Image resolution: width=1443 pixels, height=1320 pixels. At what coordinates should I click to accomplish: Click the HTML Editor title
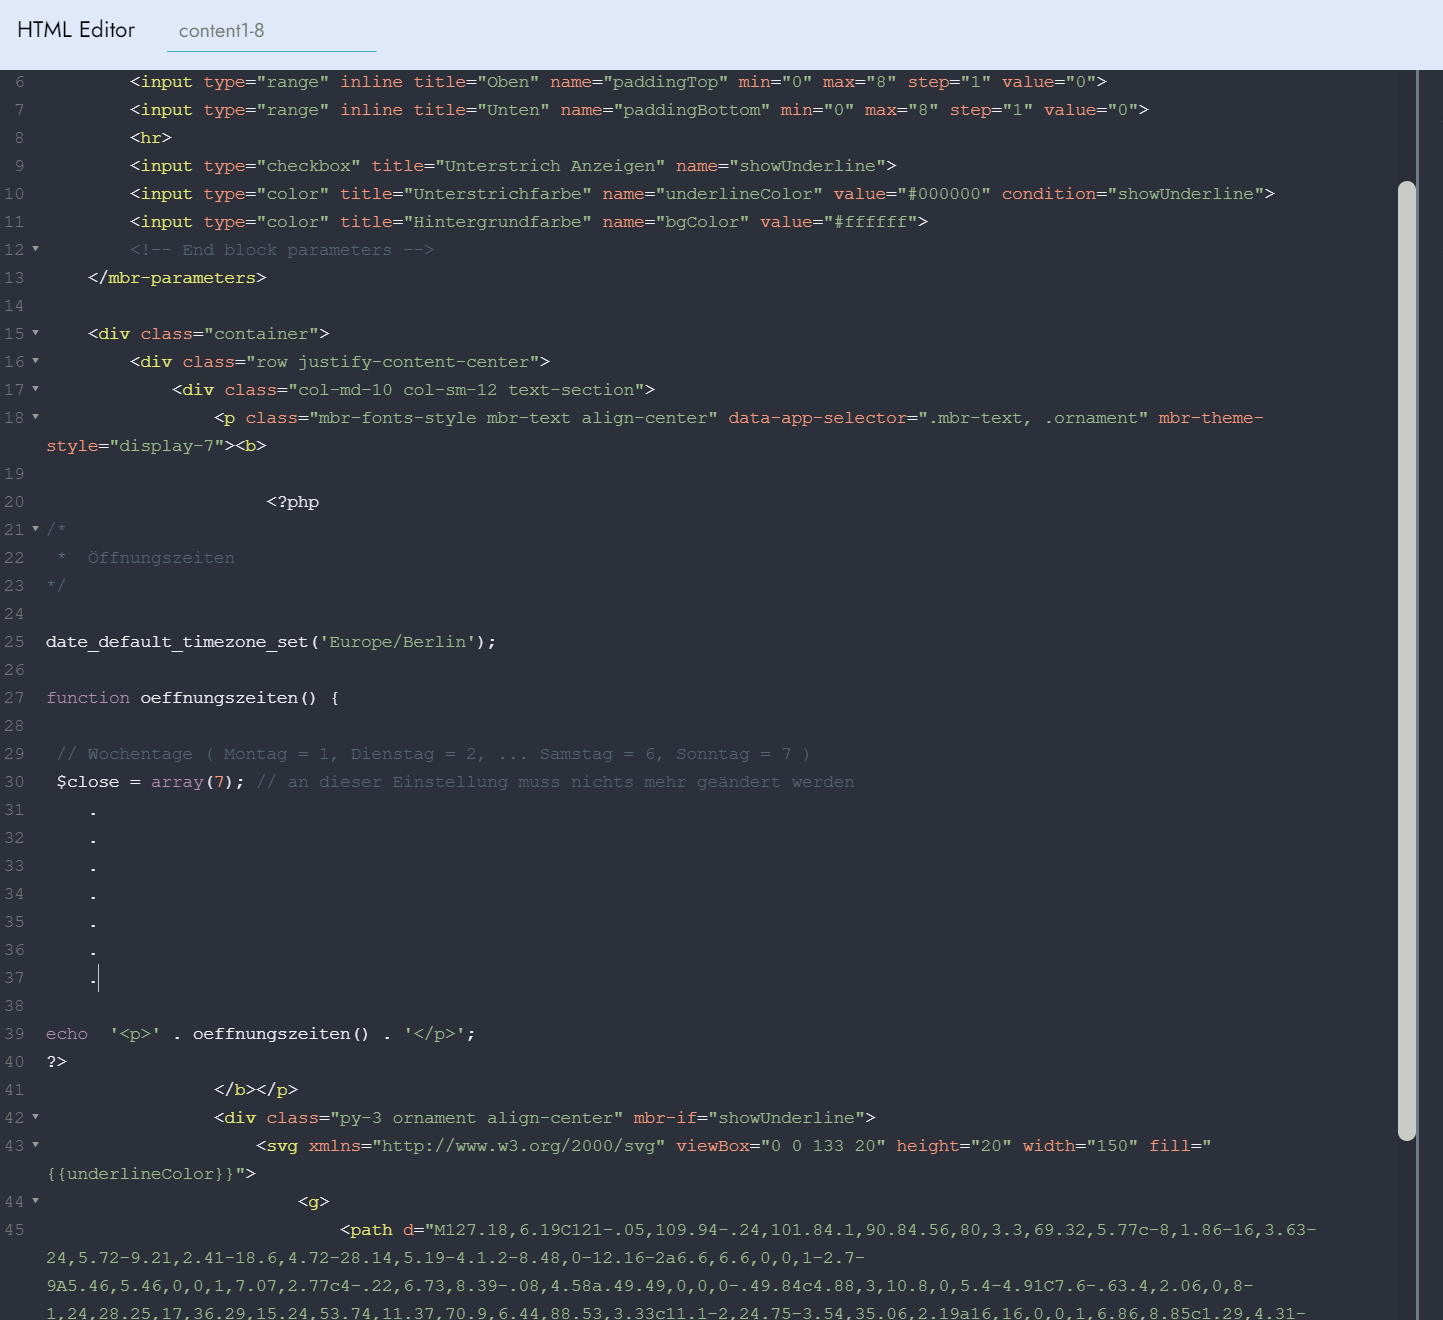pyautogui.click(x=76, y=30)
